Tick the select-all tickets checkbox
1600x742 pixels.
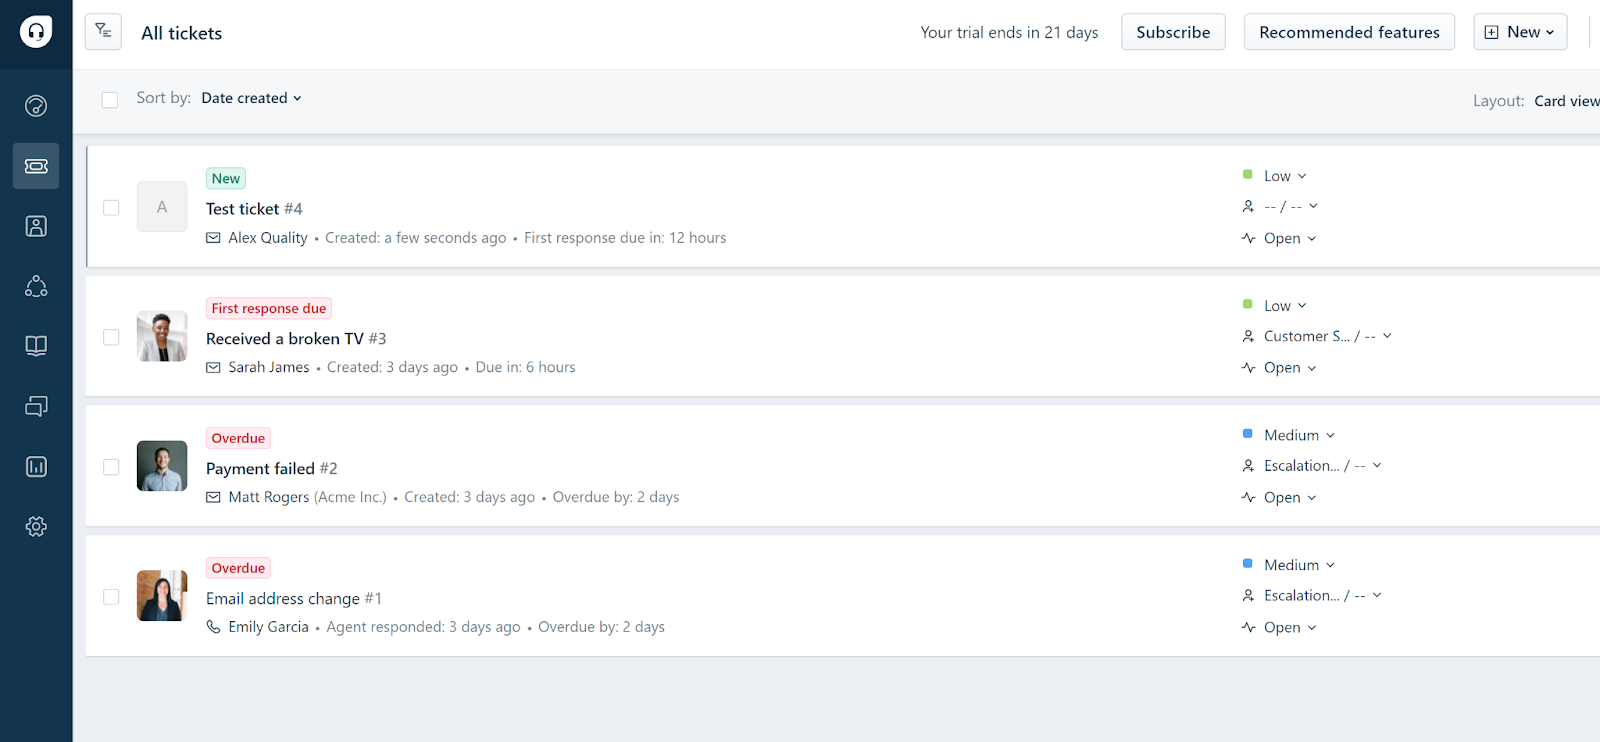[x=110, y=99]
